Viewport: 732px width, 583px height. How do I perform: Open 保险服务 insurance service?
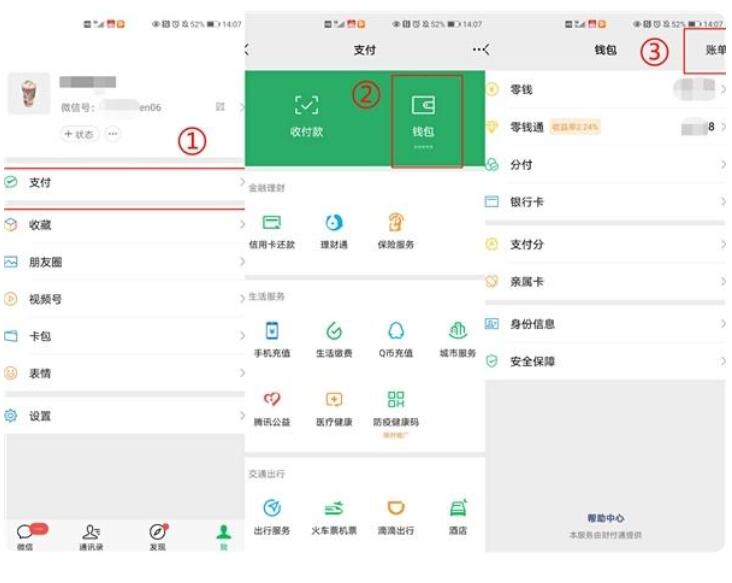pyautogui.click(x=396, y=232)
